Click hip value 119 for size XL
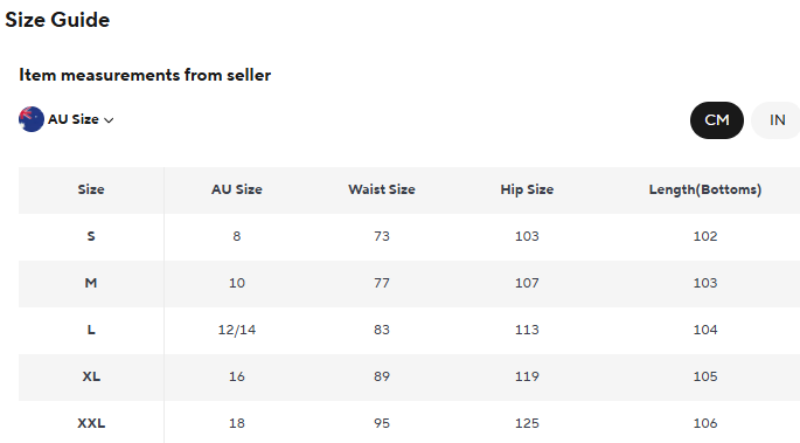 pos(527,377)
